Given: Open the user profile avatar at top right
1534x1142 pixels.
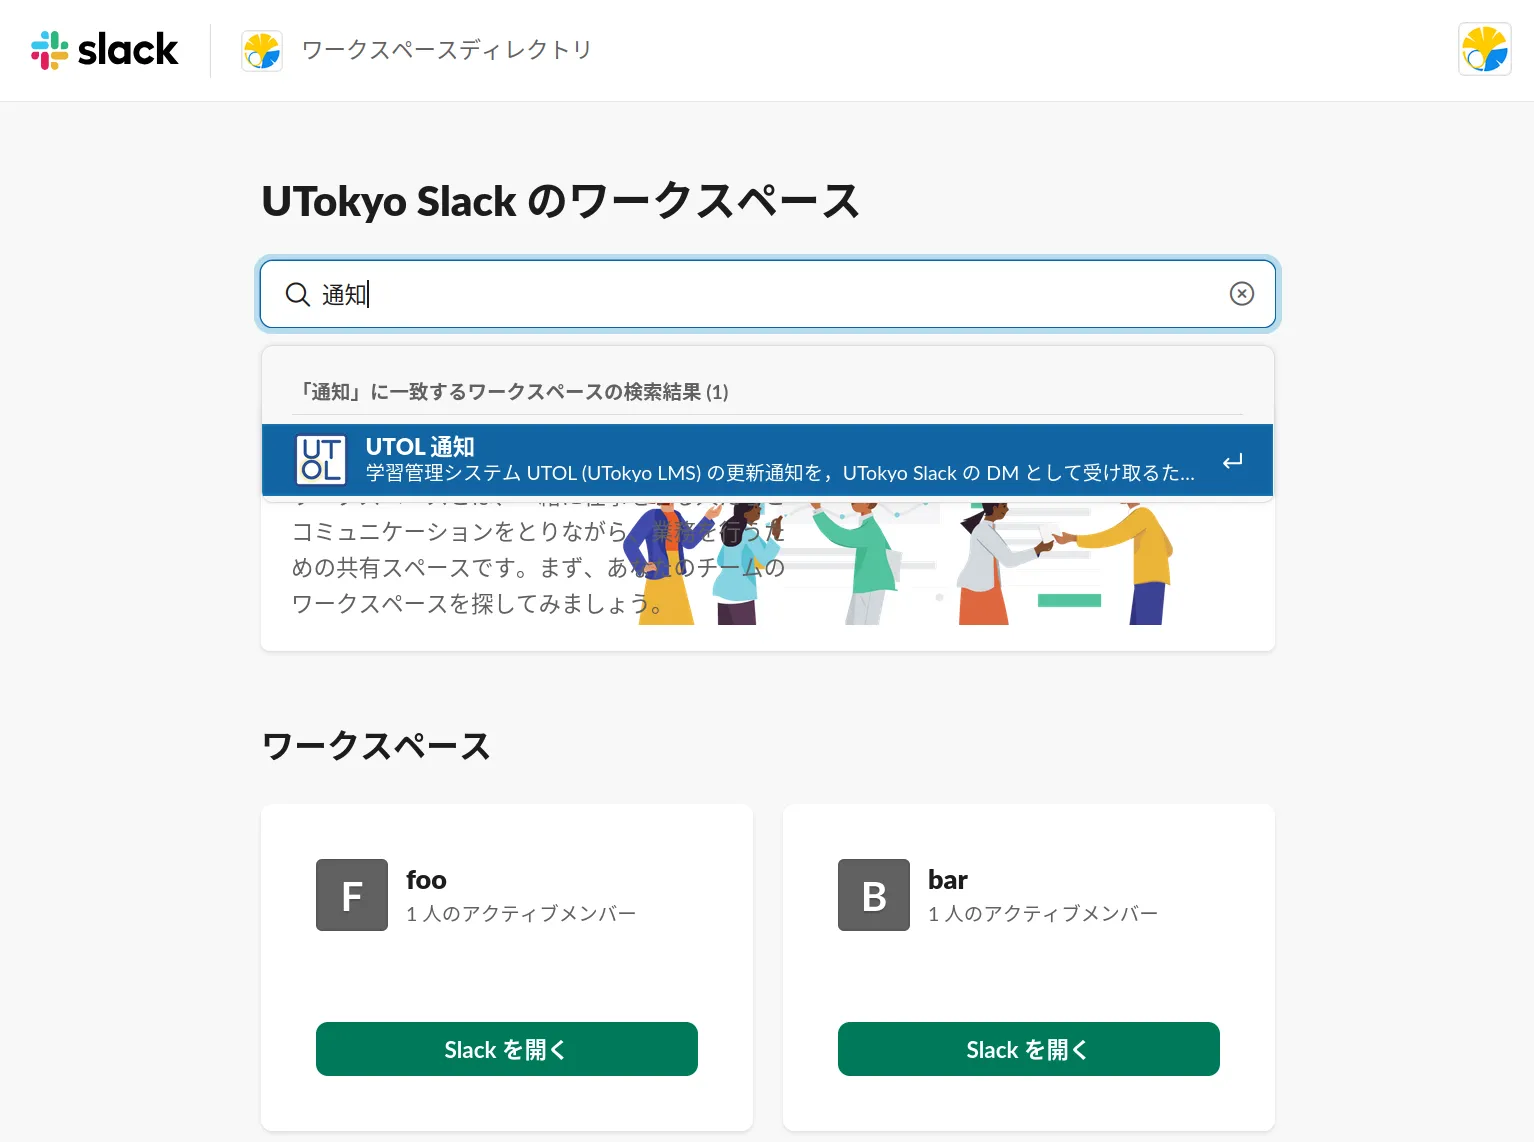Looking at the screenshot, I should (1484, 50).
